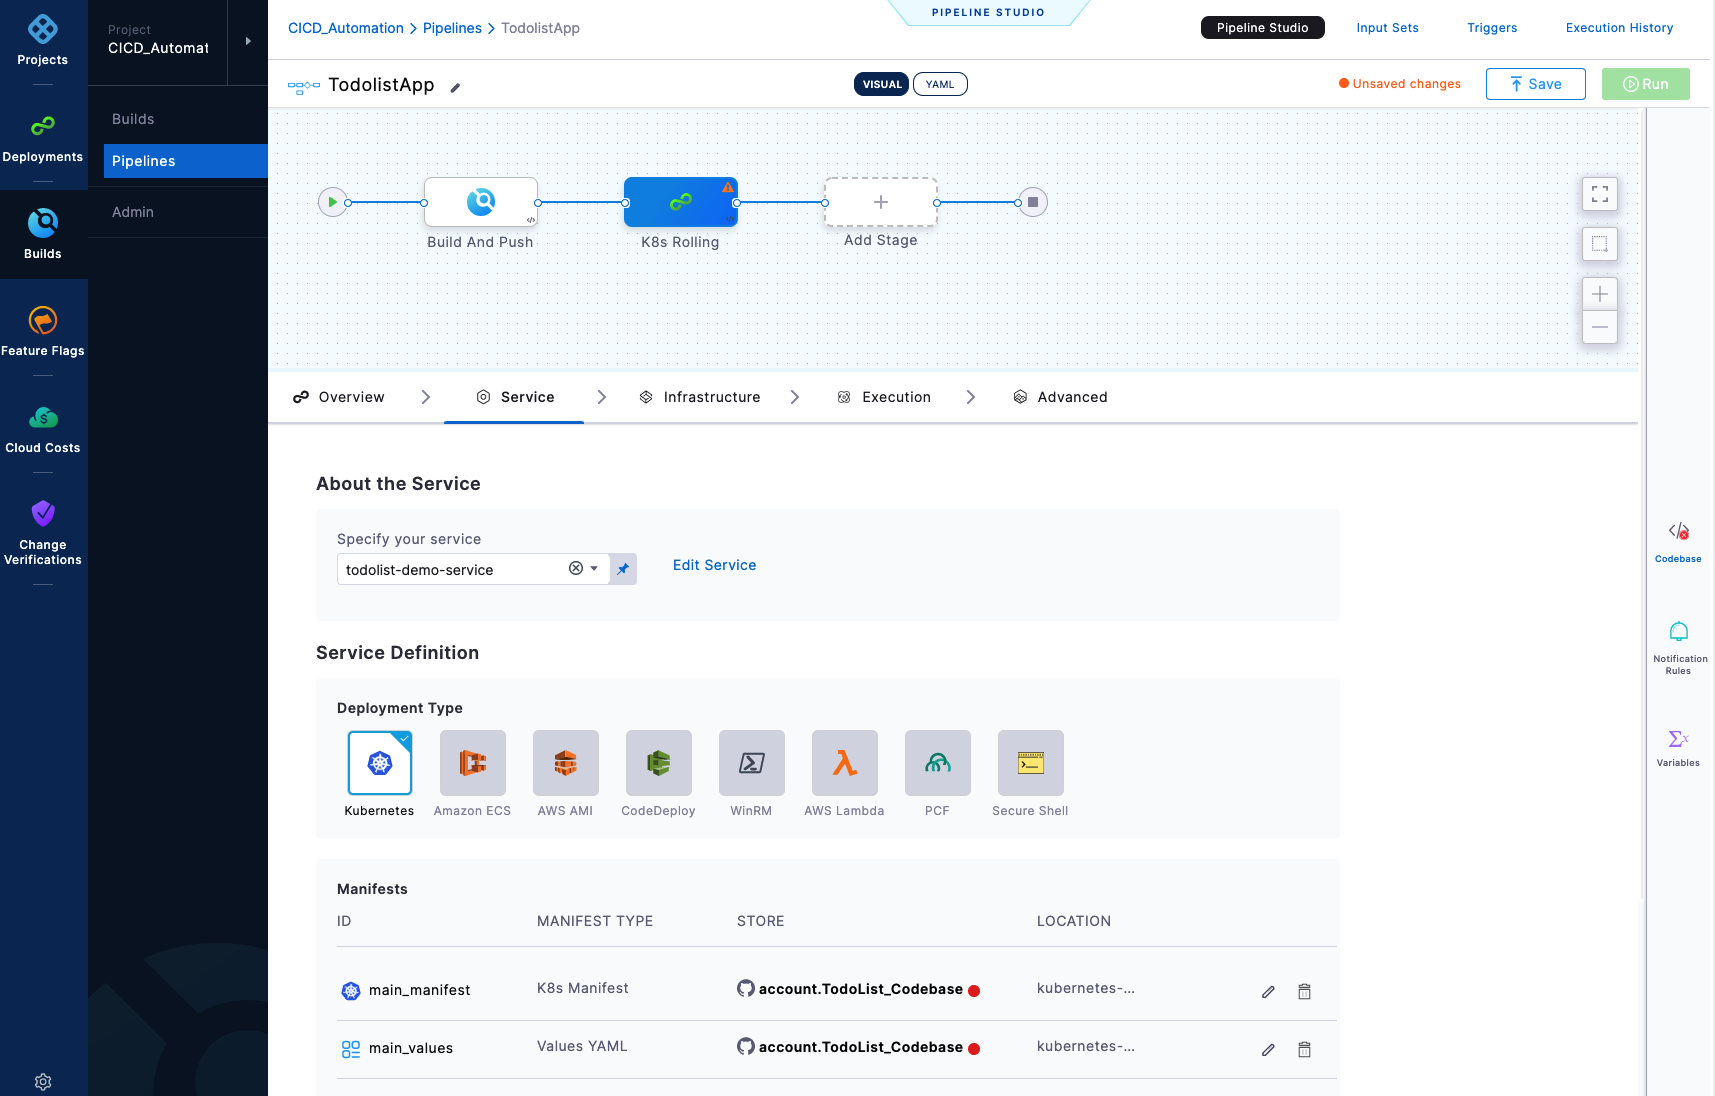This screenshot has width=1715, height=1096.
Task: Go to the Service tab
Action: [x=514, y=397]
